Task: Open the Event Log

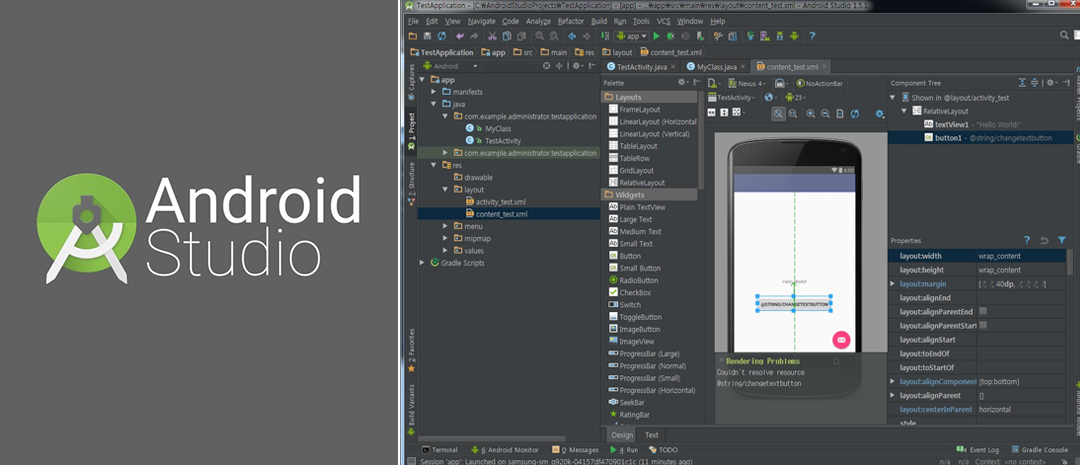Action: [x=978, y=450]
